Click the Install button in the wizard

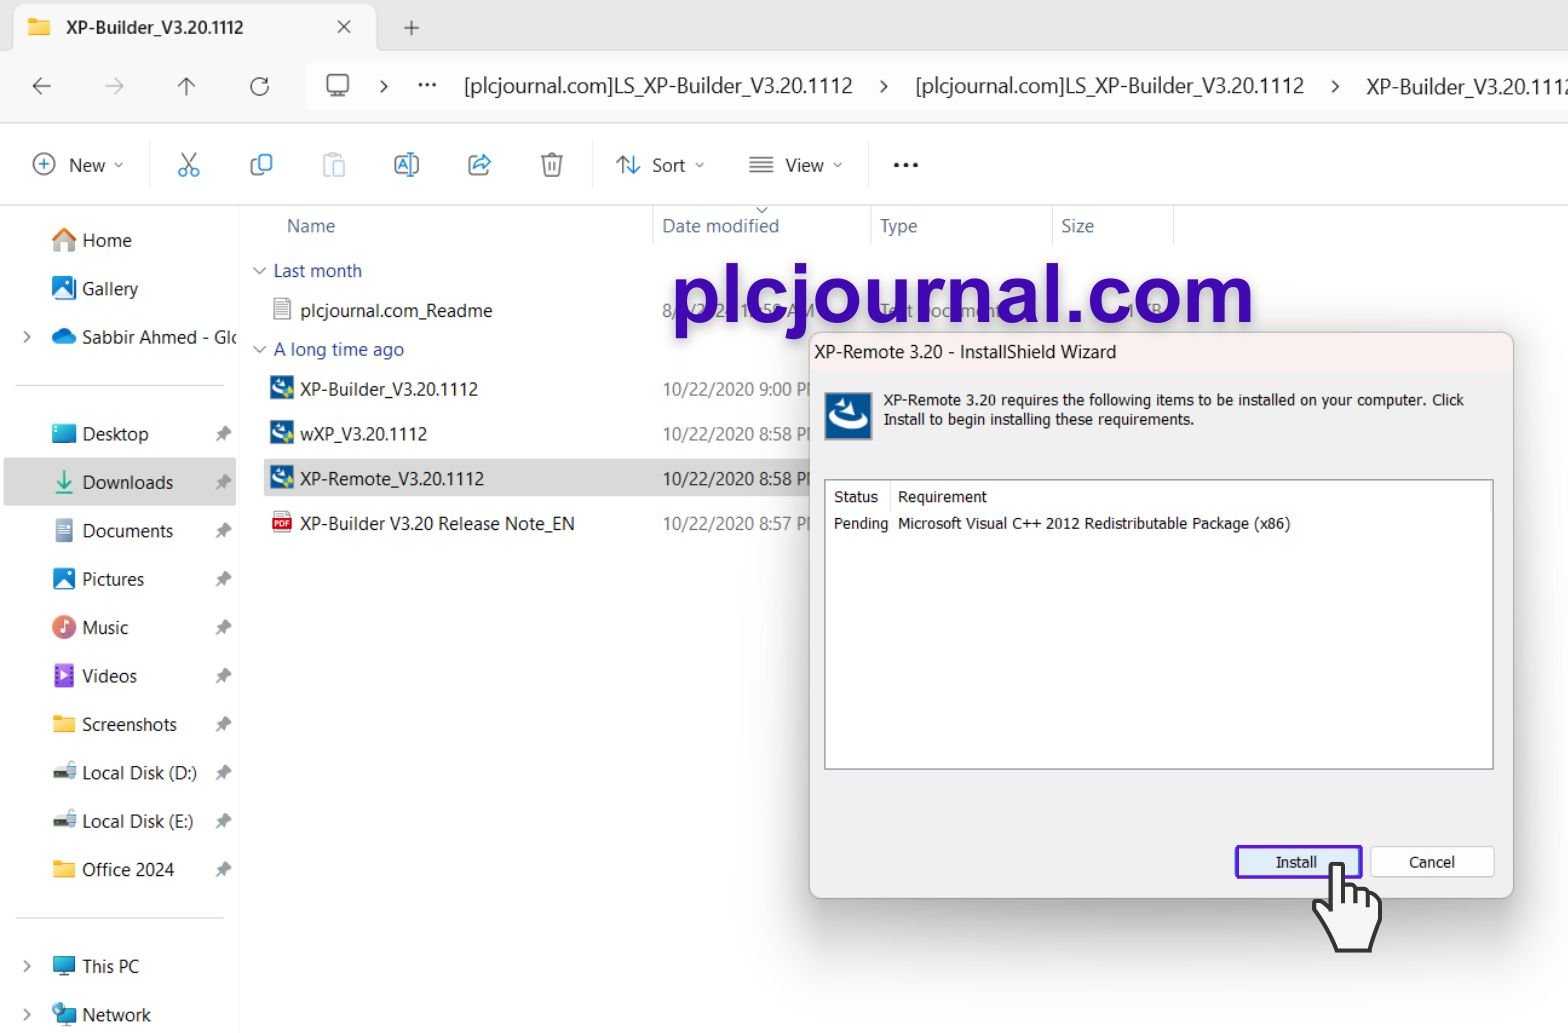1298,862
